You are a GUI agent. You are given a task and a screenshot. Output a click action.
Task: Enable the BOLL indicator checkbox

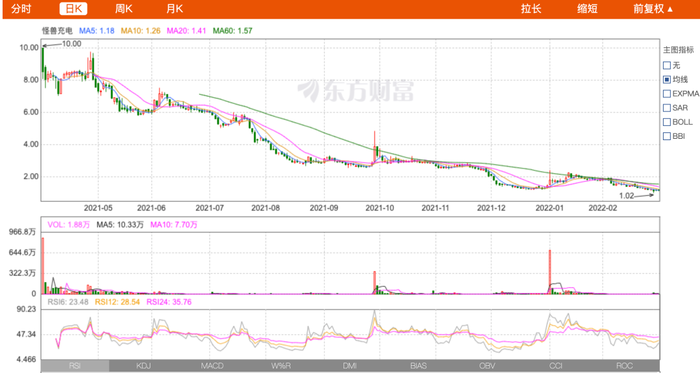pos(667,122)
